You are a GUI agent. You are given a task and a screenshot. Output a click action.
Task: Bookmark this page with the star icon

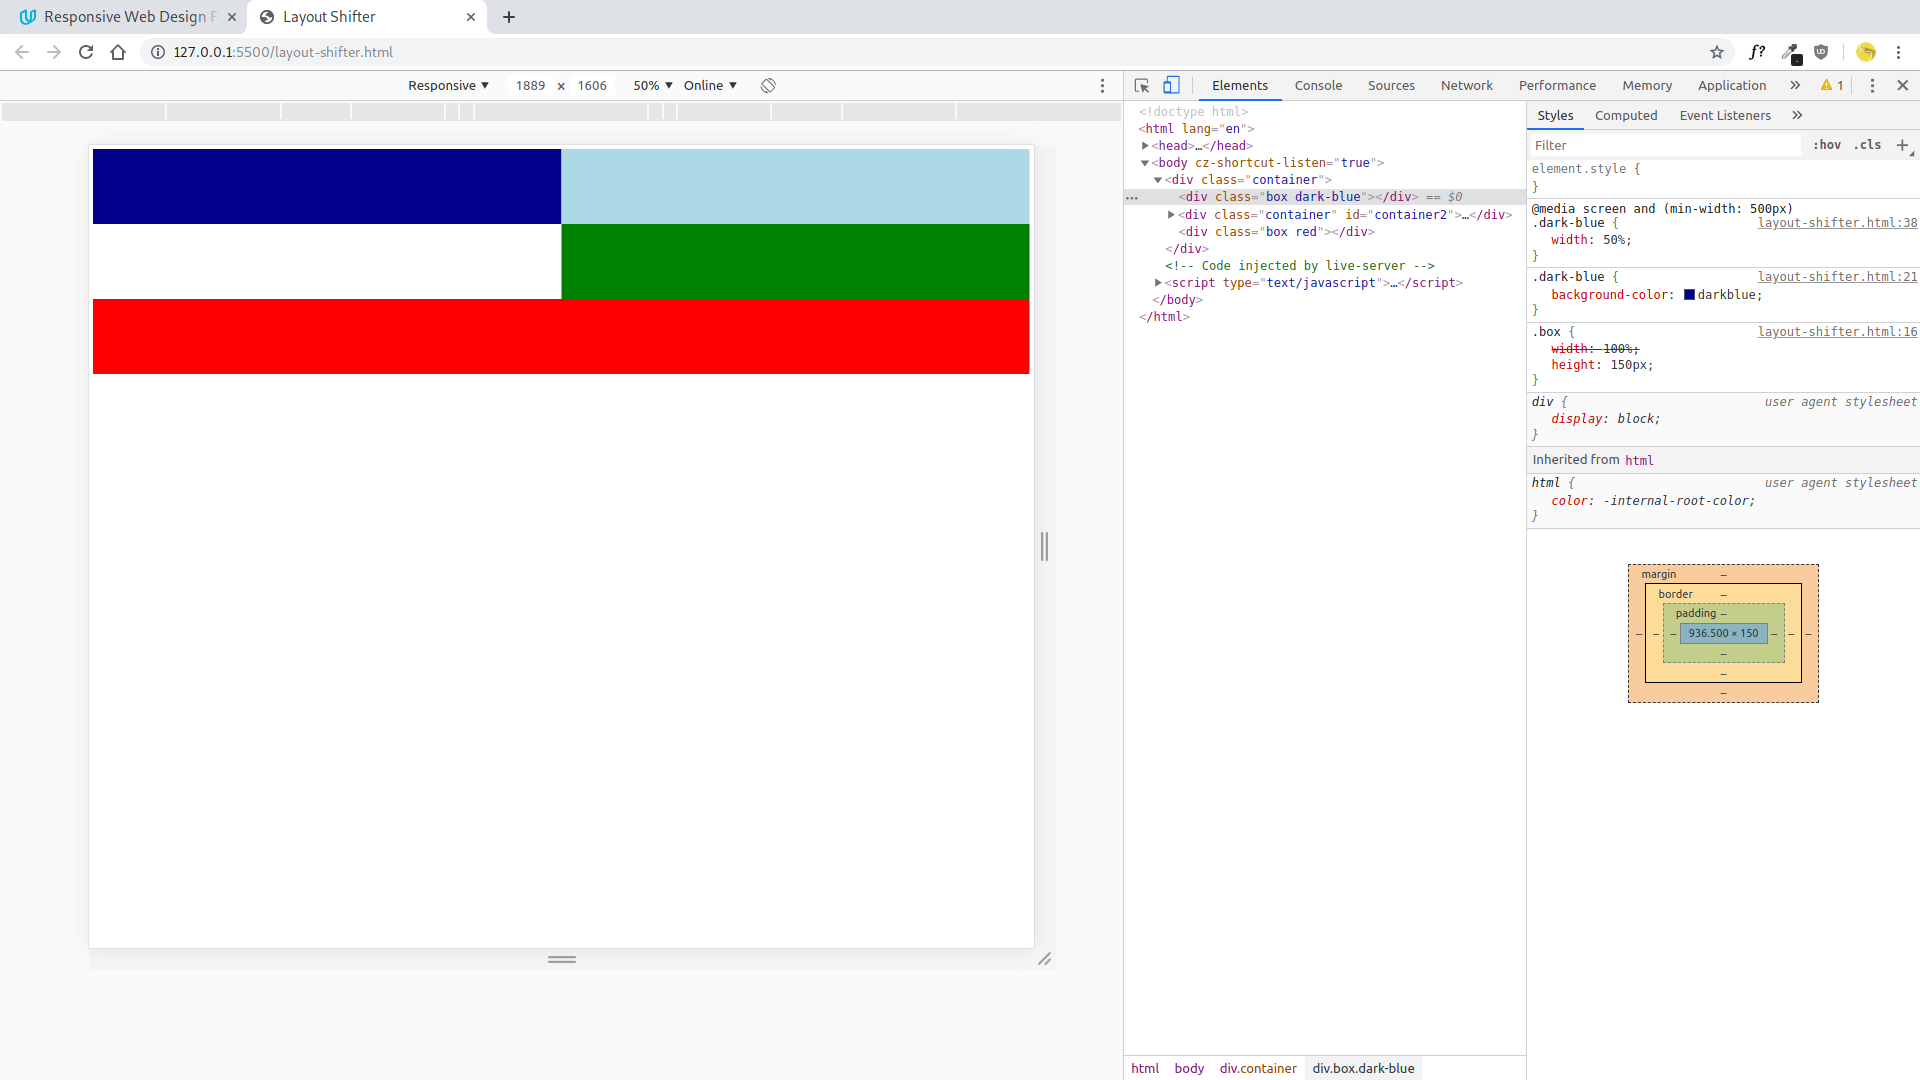coord(1717,52)
